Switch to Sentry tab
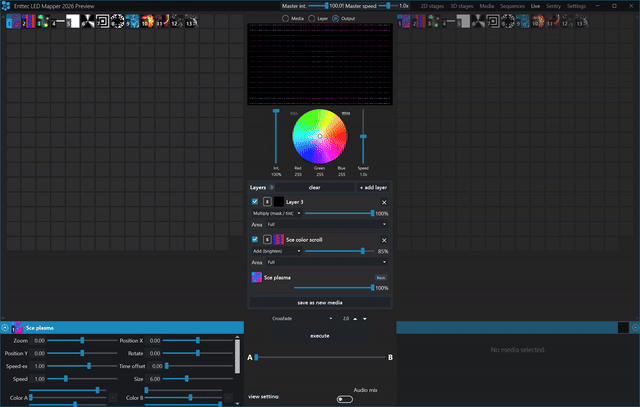This screenshot has width=640, height=407. pyautogui.click(x=553, y=6)
